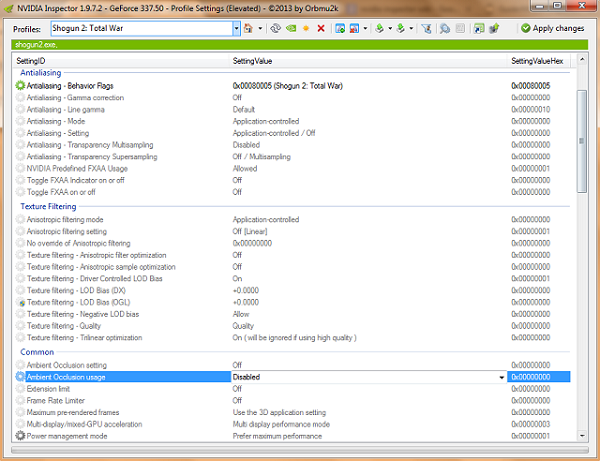Select the Anisotropic filter optimization row
This screenshot has width=600, height=461.
point(293,255)
